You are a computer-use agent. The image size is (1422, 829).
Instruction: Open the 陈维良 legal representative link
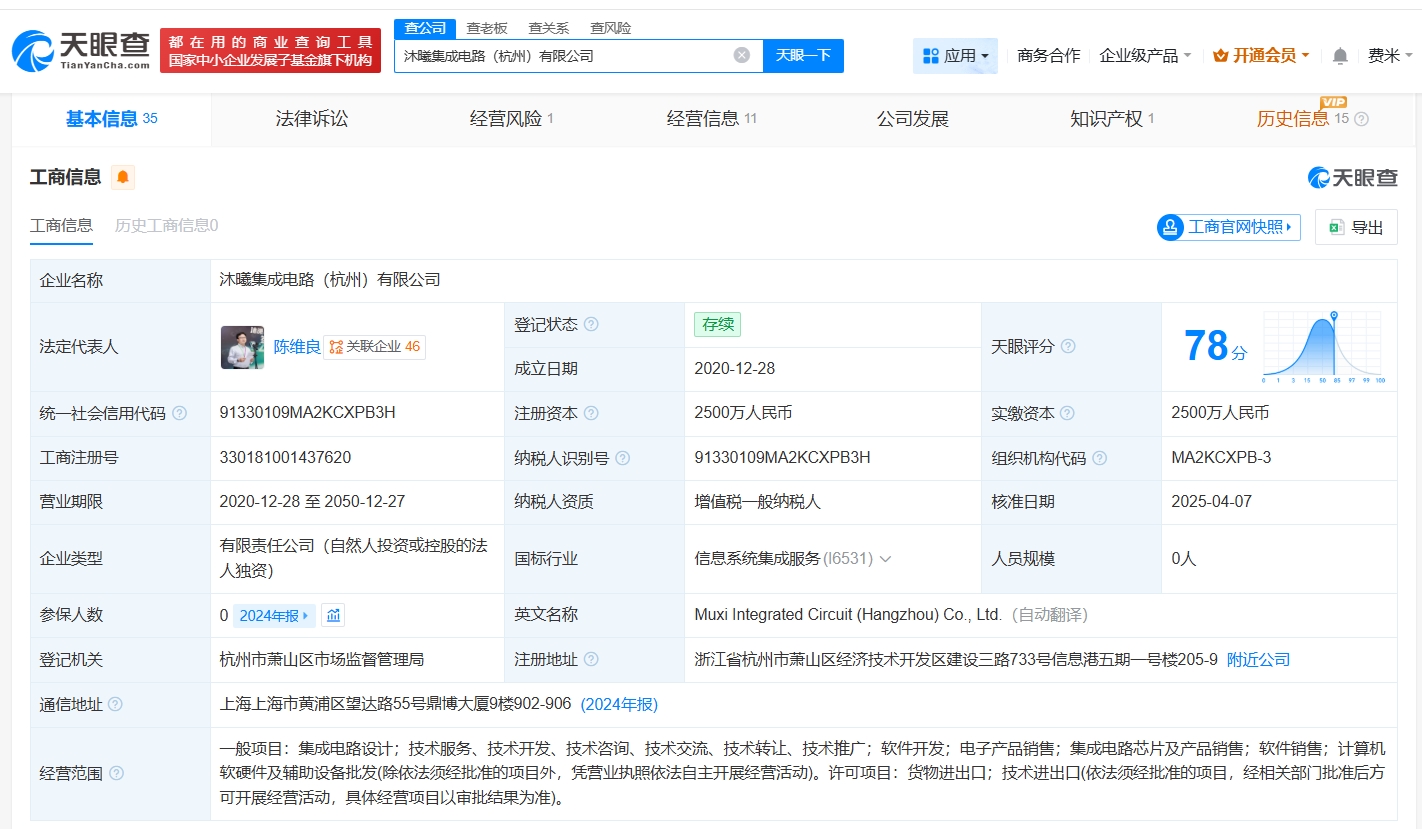tap(297, 347)
